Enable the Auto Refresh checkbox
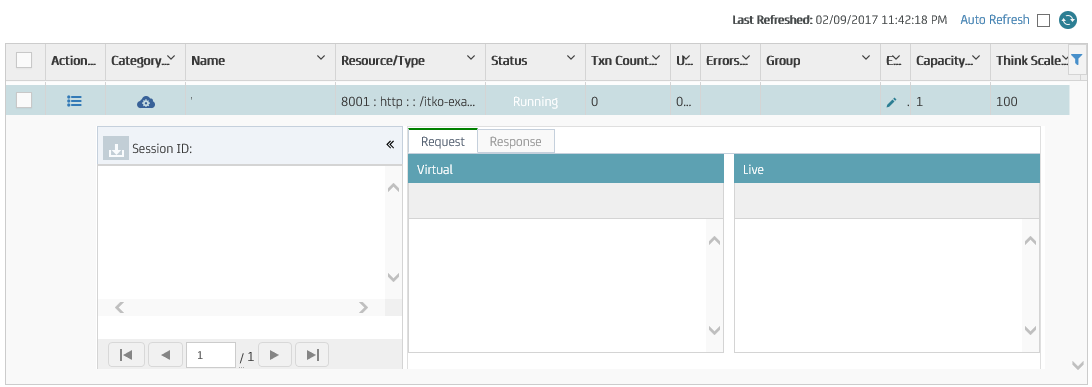 pos(1043,21)
